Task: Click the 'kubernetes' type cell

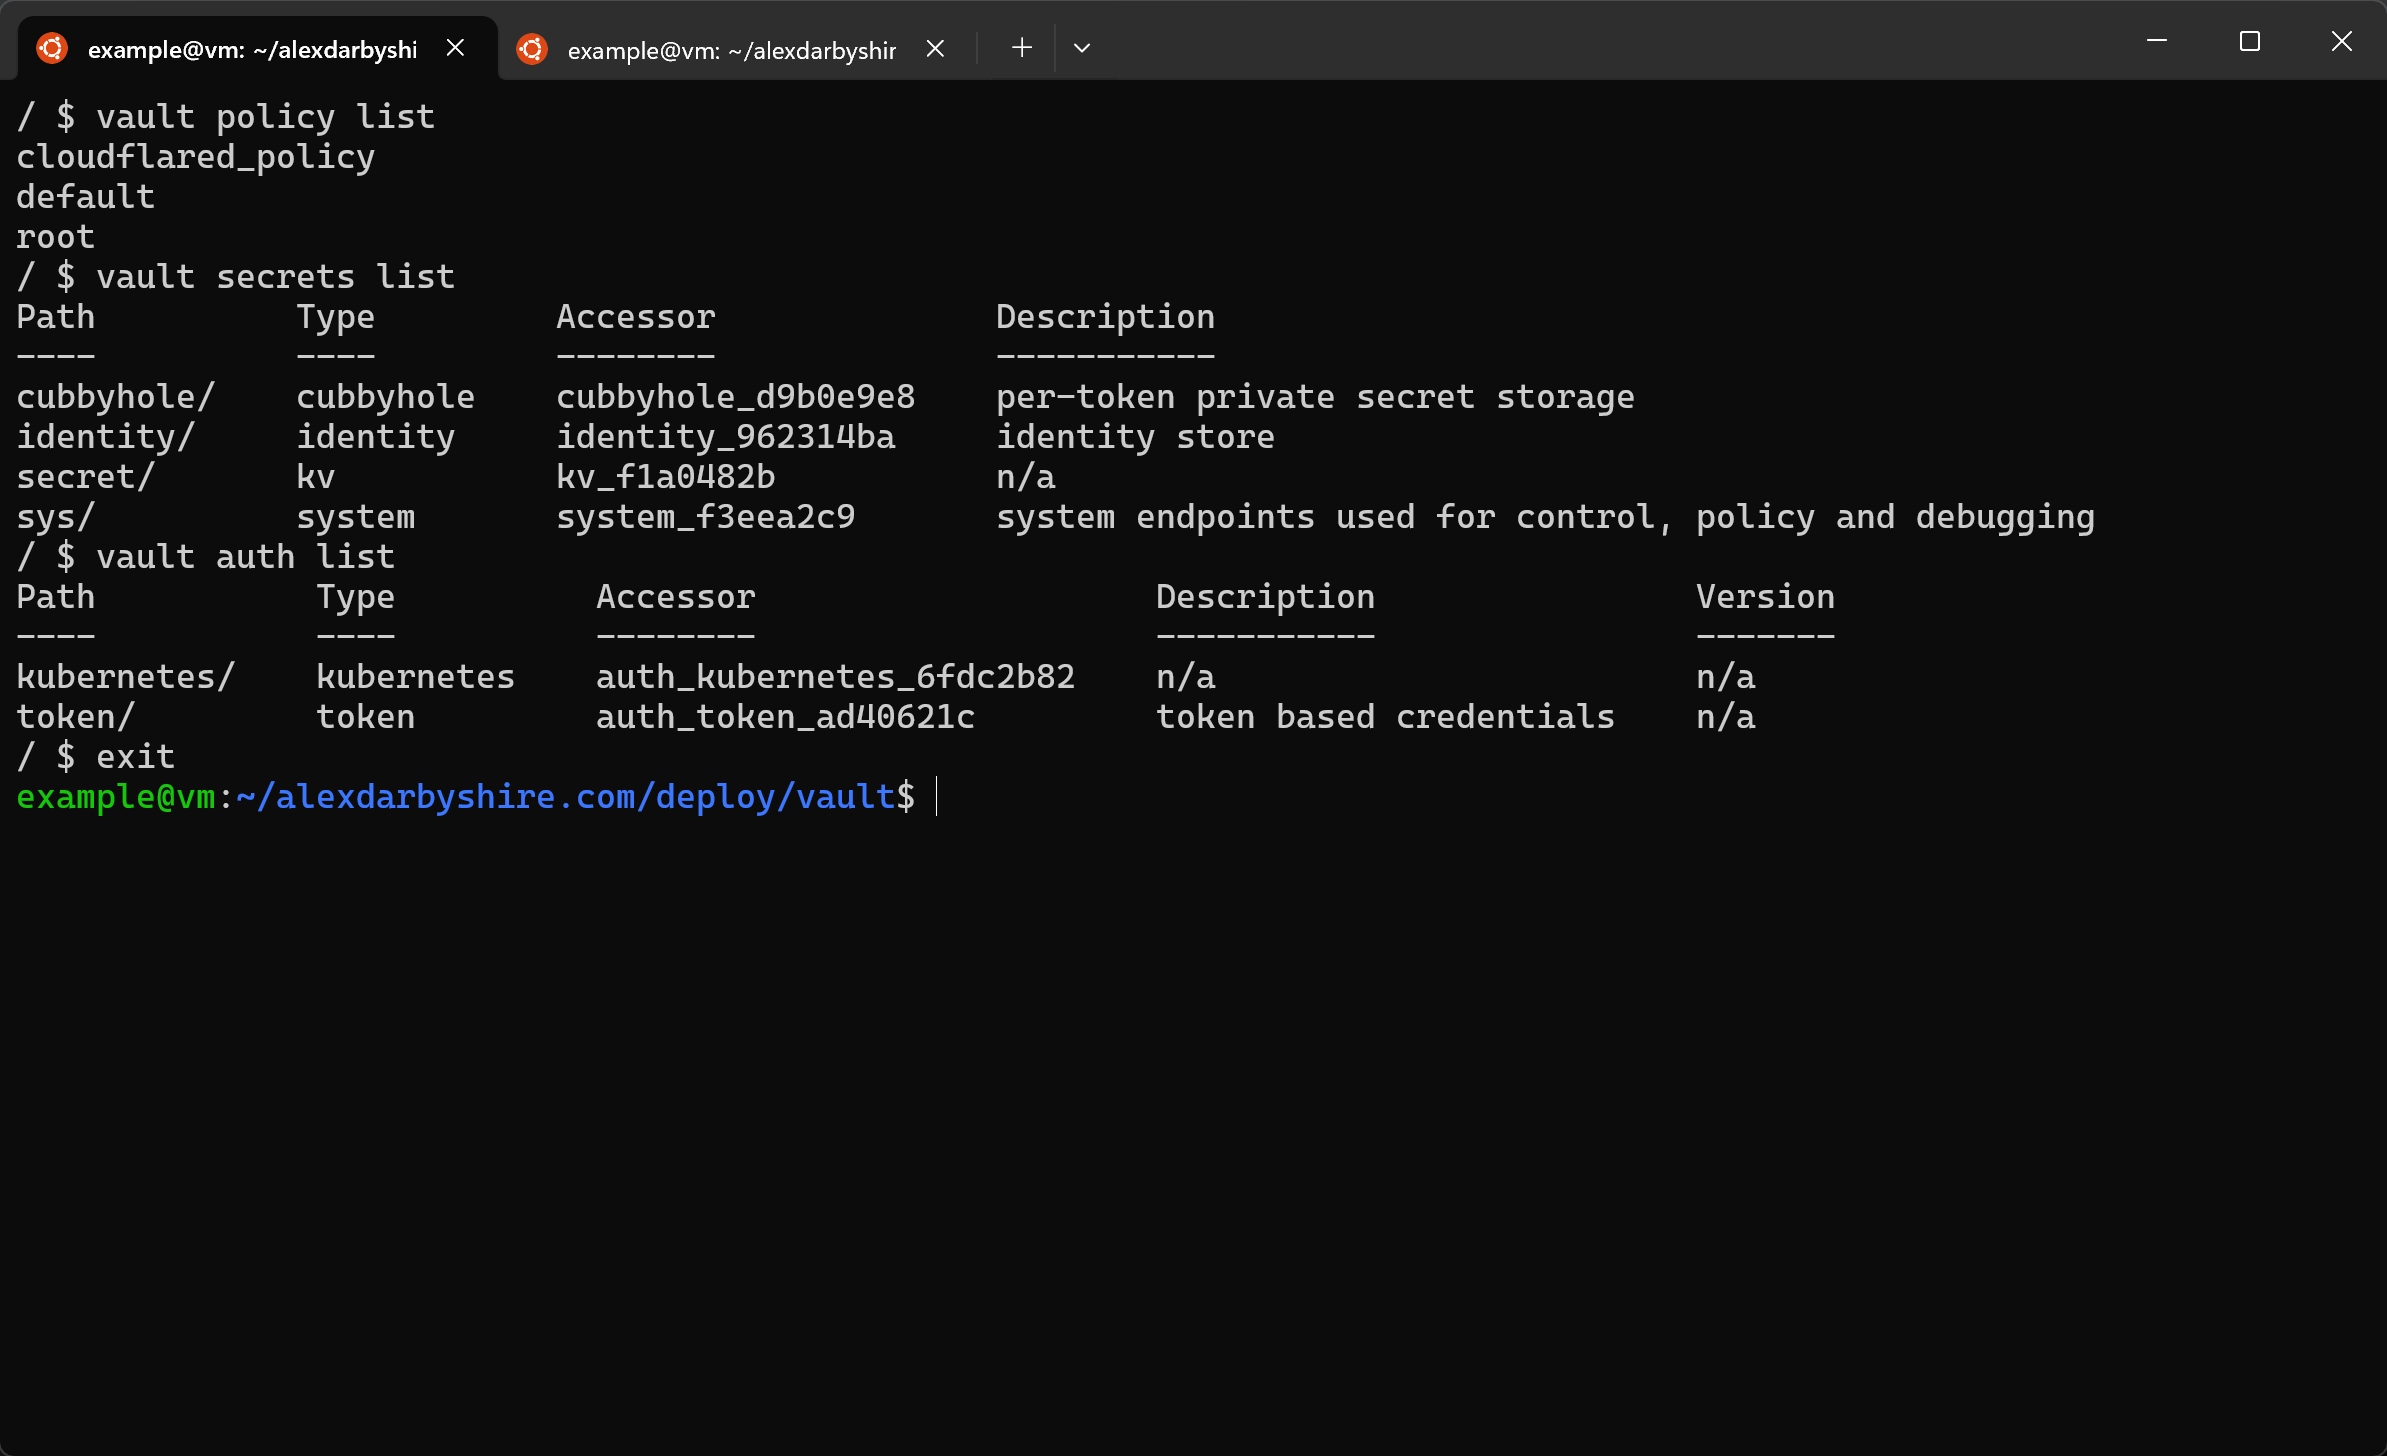Action: tap(416, 677)
